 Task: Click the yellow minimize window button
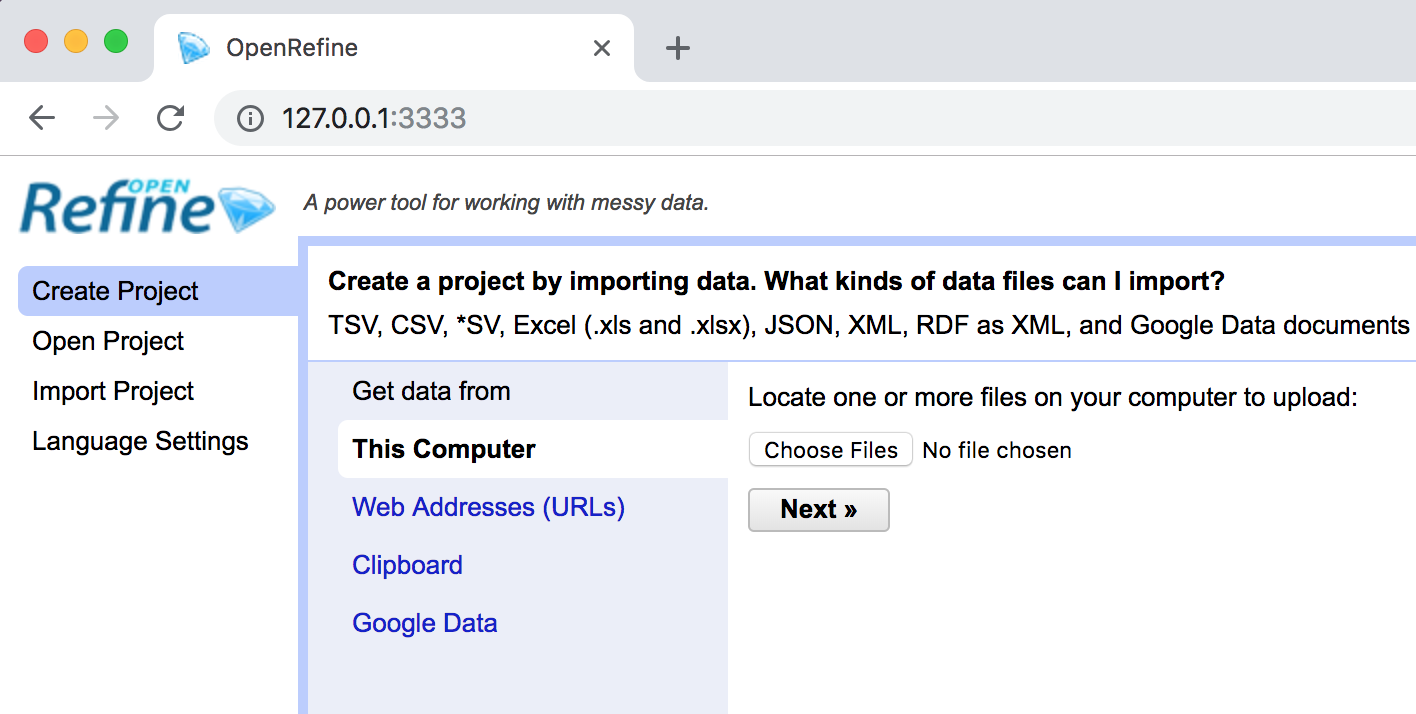(x=76, y=41)
